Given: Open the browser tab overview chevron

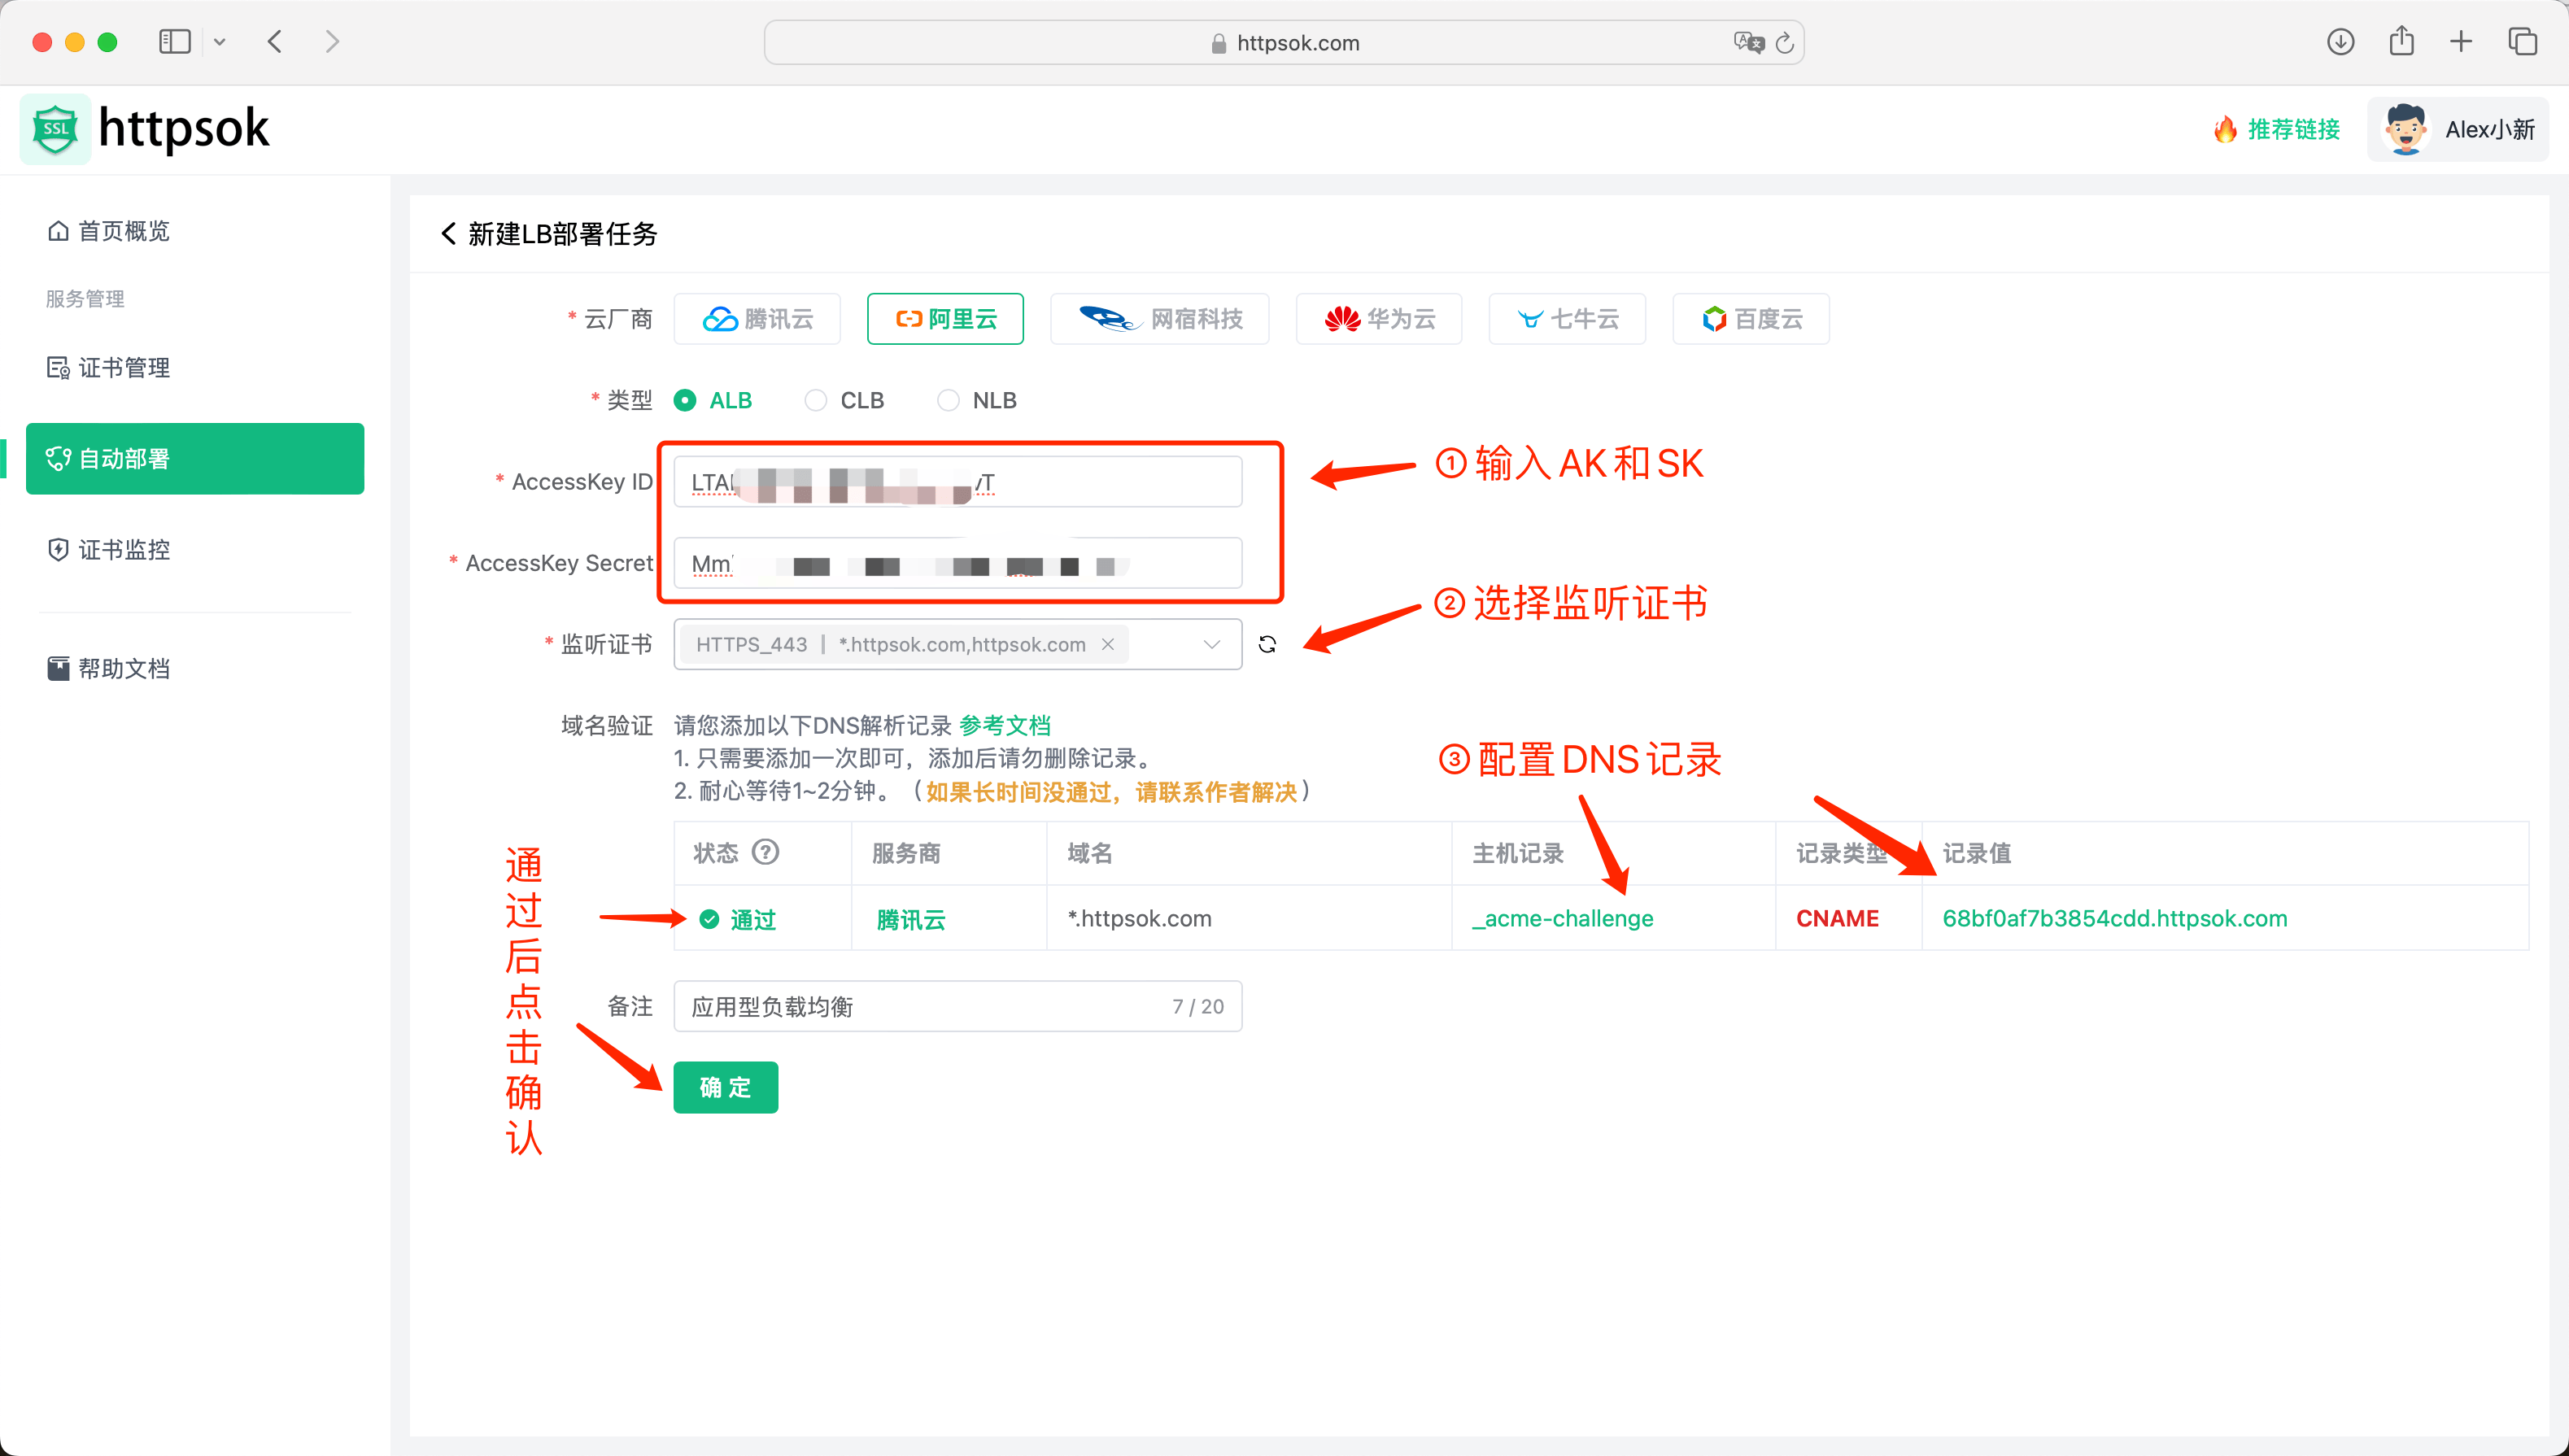Looking at the screenshot, I should click(220, 41).
